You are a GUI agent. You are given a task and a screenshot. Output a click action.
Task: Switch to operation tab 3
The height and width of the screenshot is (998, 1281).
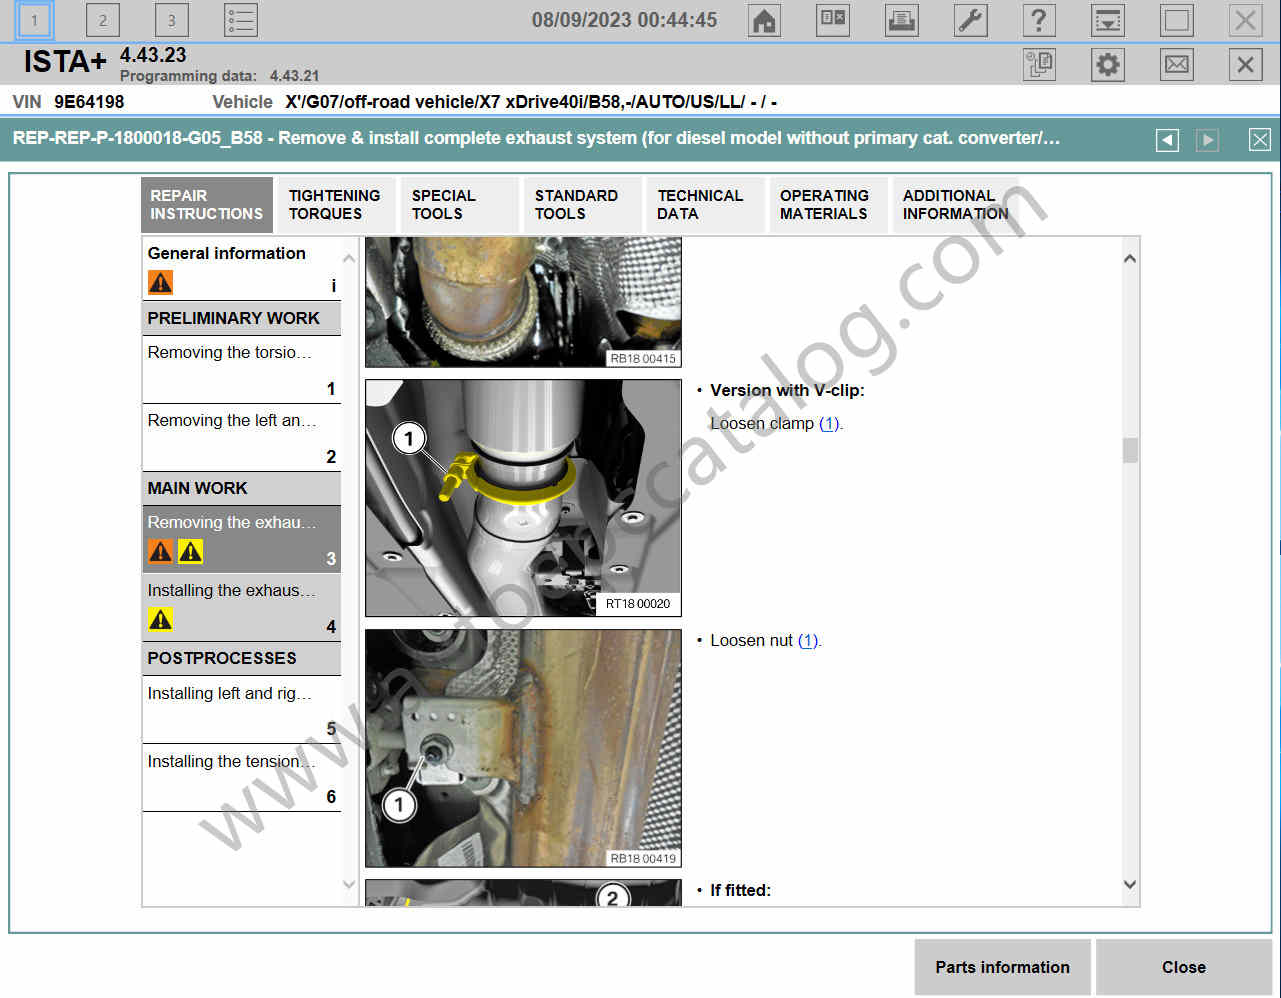(x=171, y=20)
